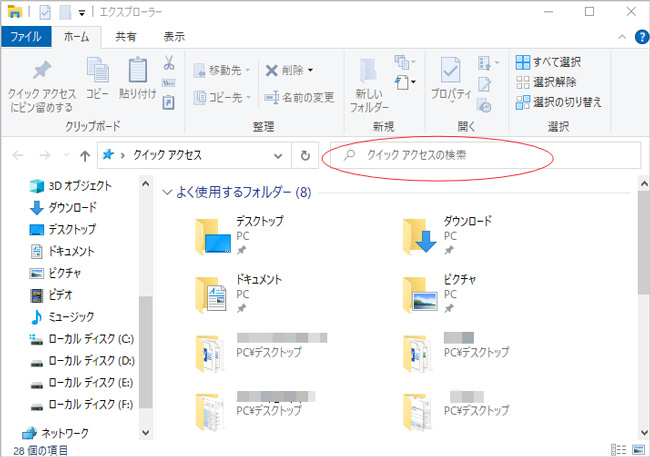Click the Paste shortcut icon
650x457 pixels.
click(x=168, y=102)
